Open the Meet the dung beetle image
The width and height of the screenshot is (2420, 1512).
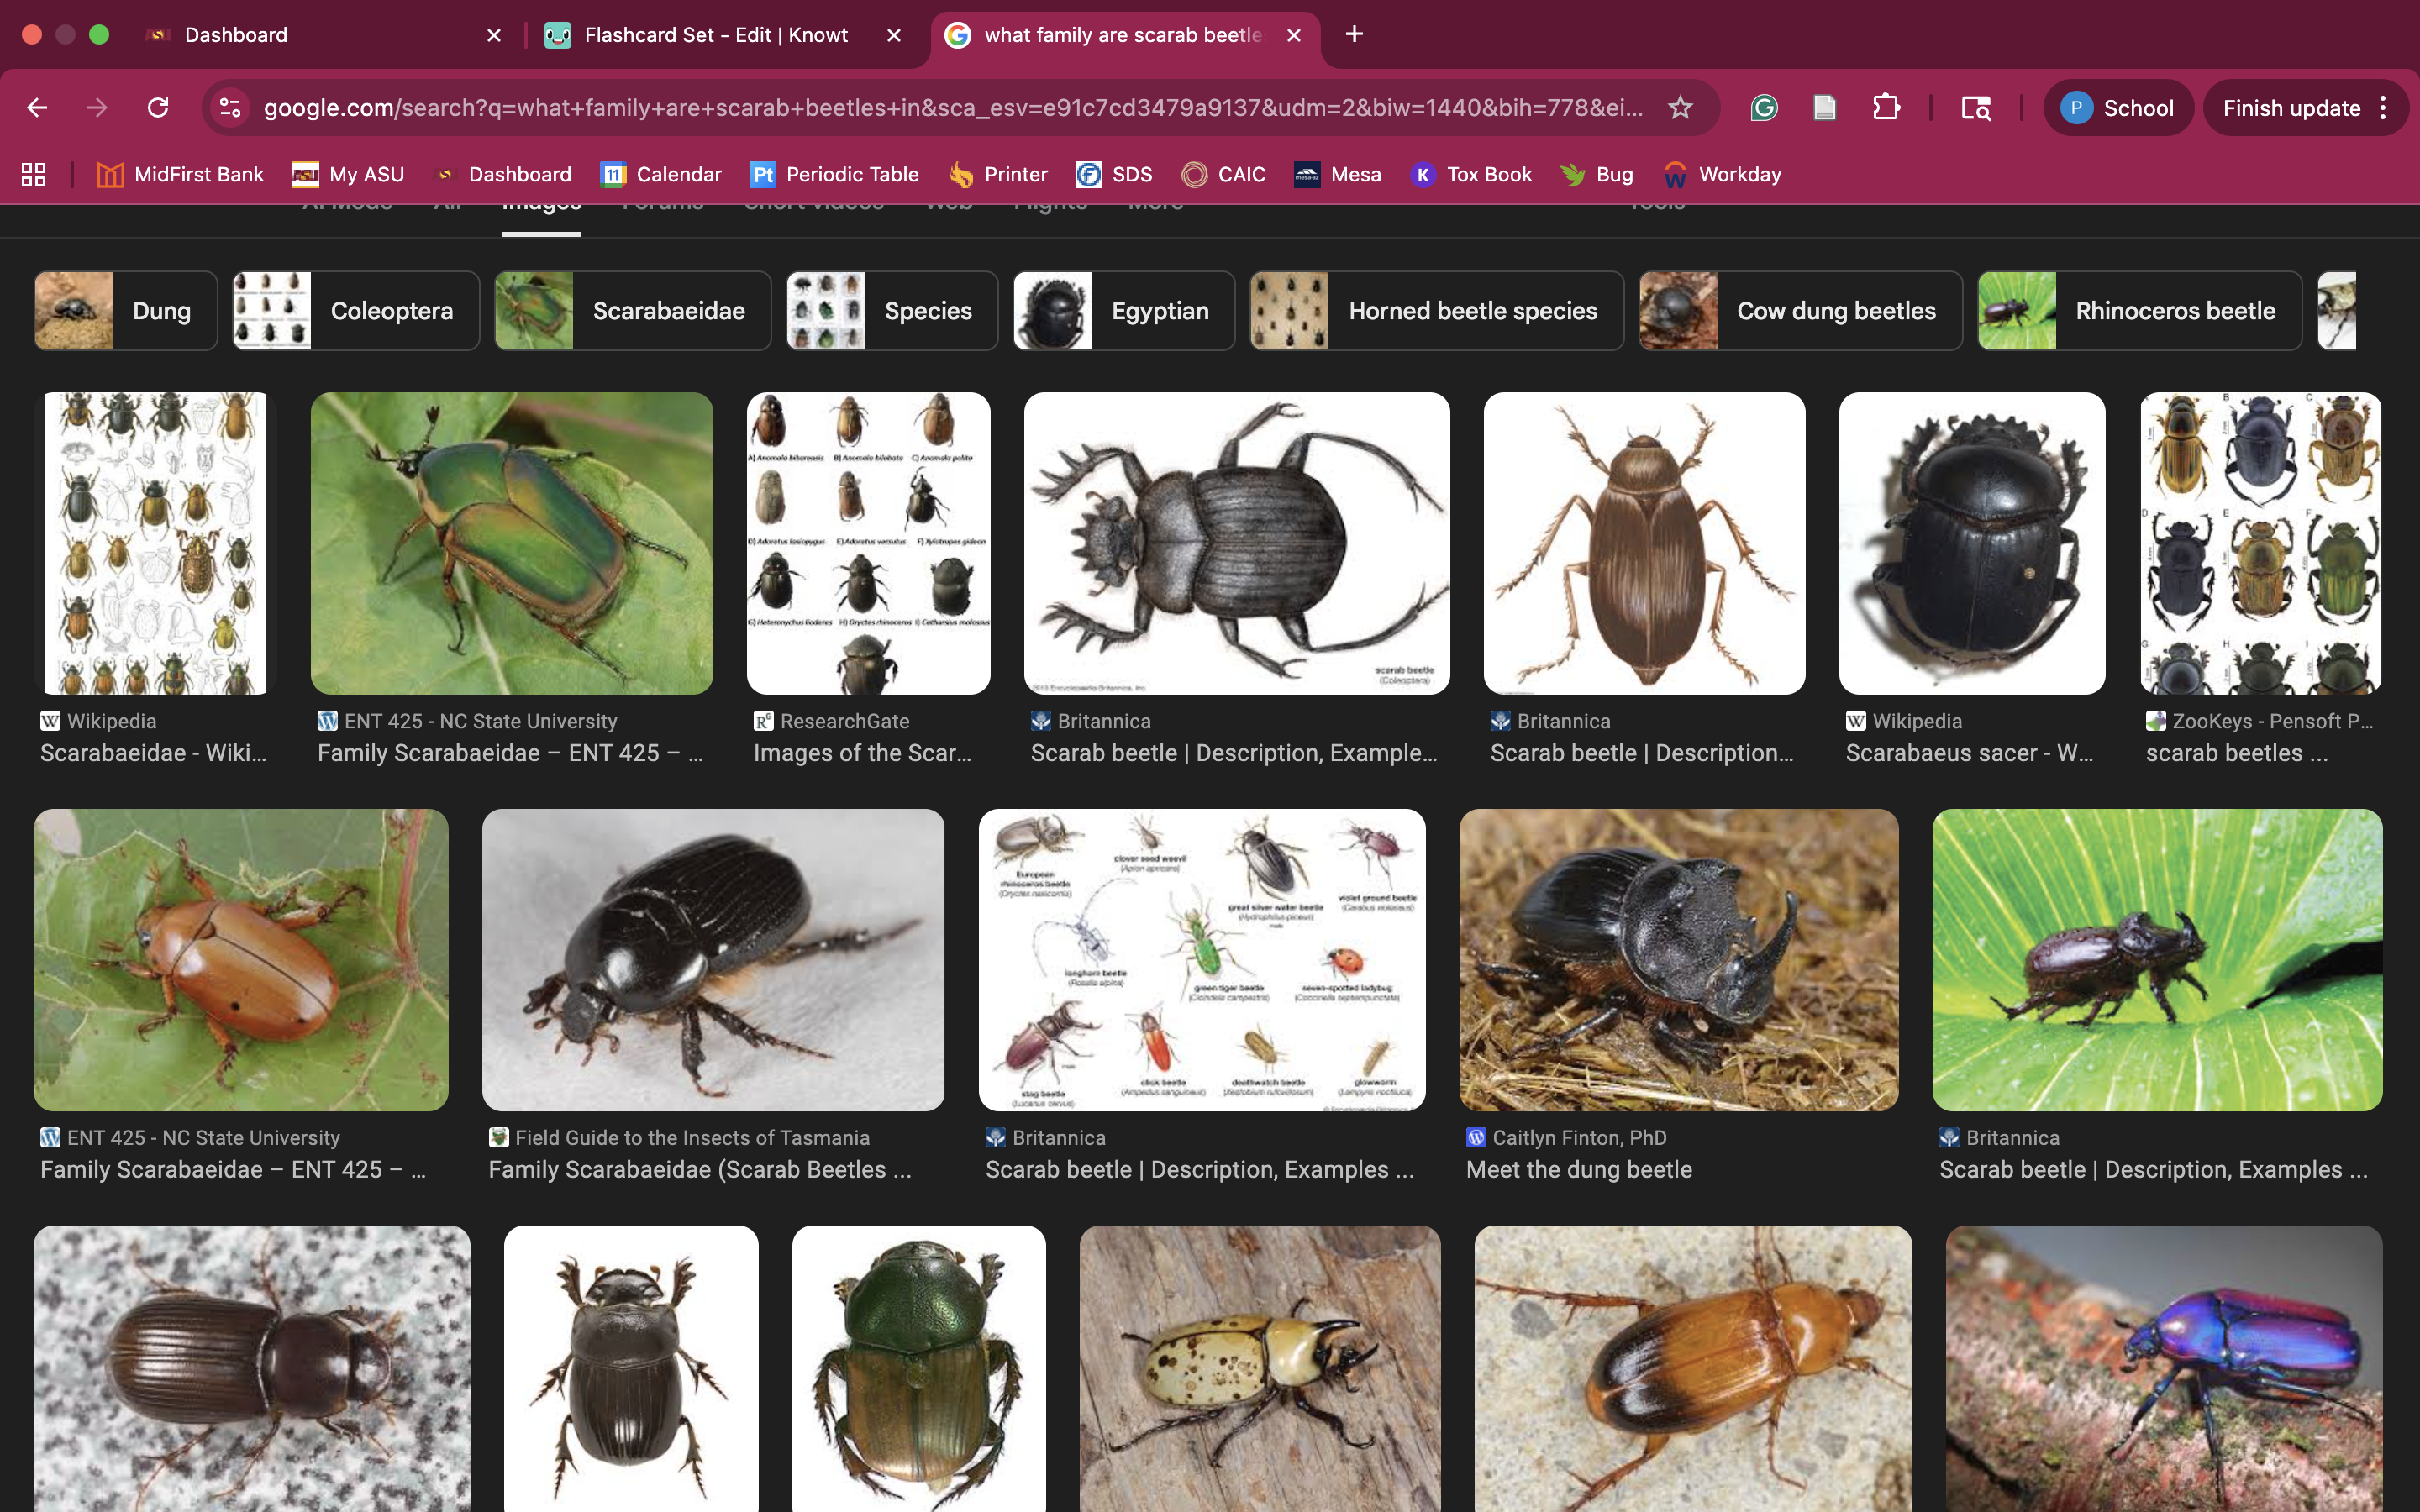(1678, 959)
